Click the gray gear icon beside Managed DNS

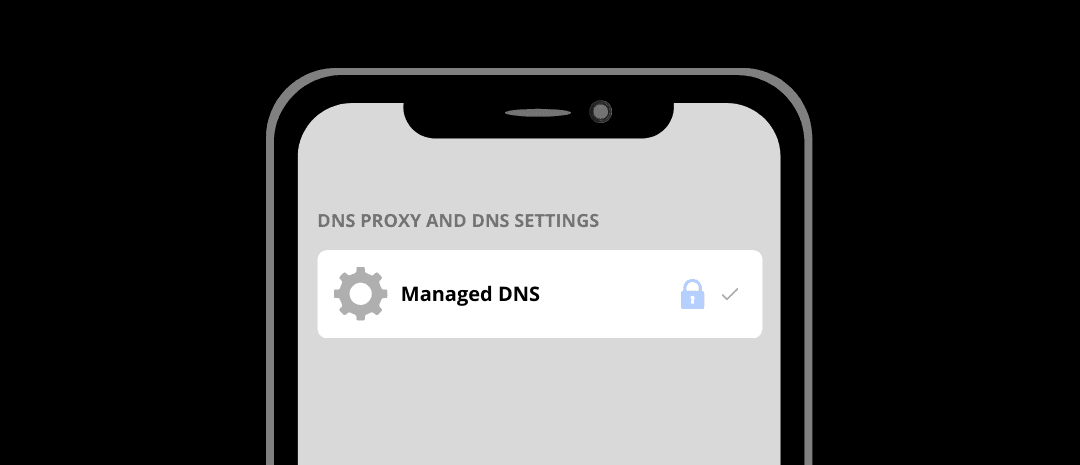(360, 293)
